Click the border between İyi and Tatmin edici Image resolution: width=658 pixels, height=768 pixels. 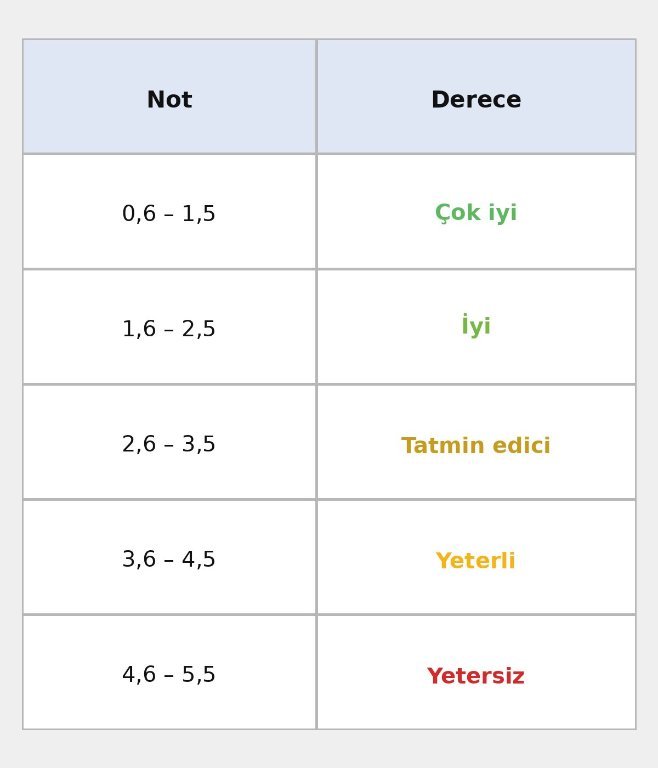(476, 384)
